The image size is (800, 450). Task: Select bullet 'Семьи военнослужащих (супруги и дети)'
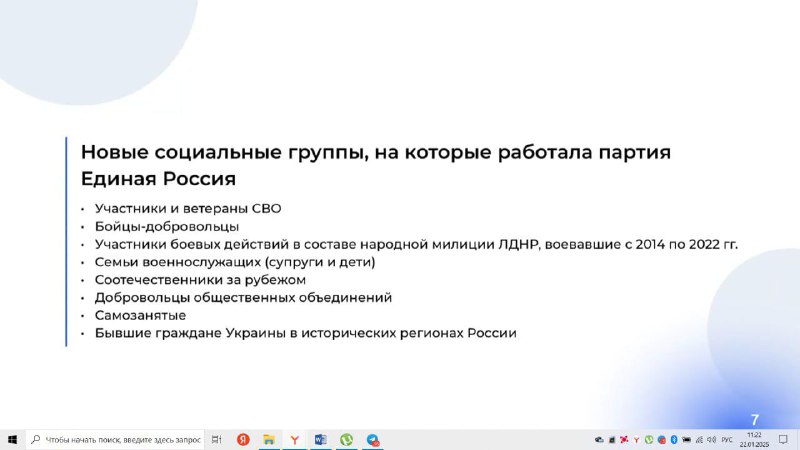235,262
